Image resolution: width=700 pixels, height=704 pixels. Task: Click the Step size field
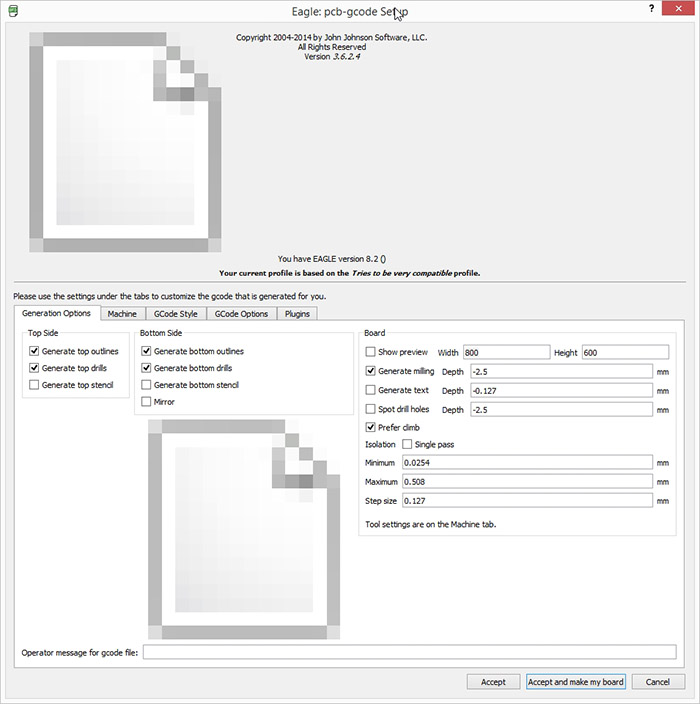point(527,501)
